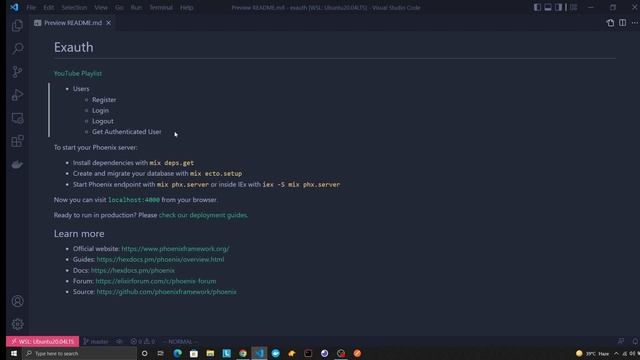The image size is (640, 360).
Task: Split the editor to the right
Action: (622, 23)
